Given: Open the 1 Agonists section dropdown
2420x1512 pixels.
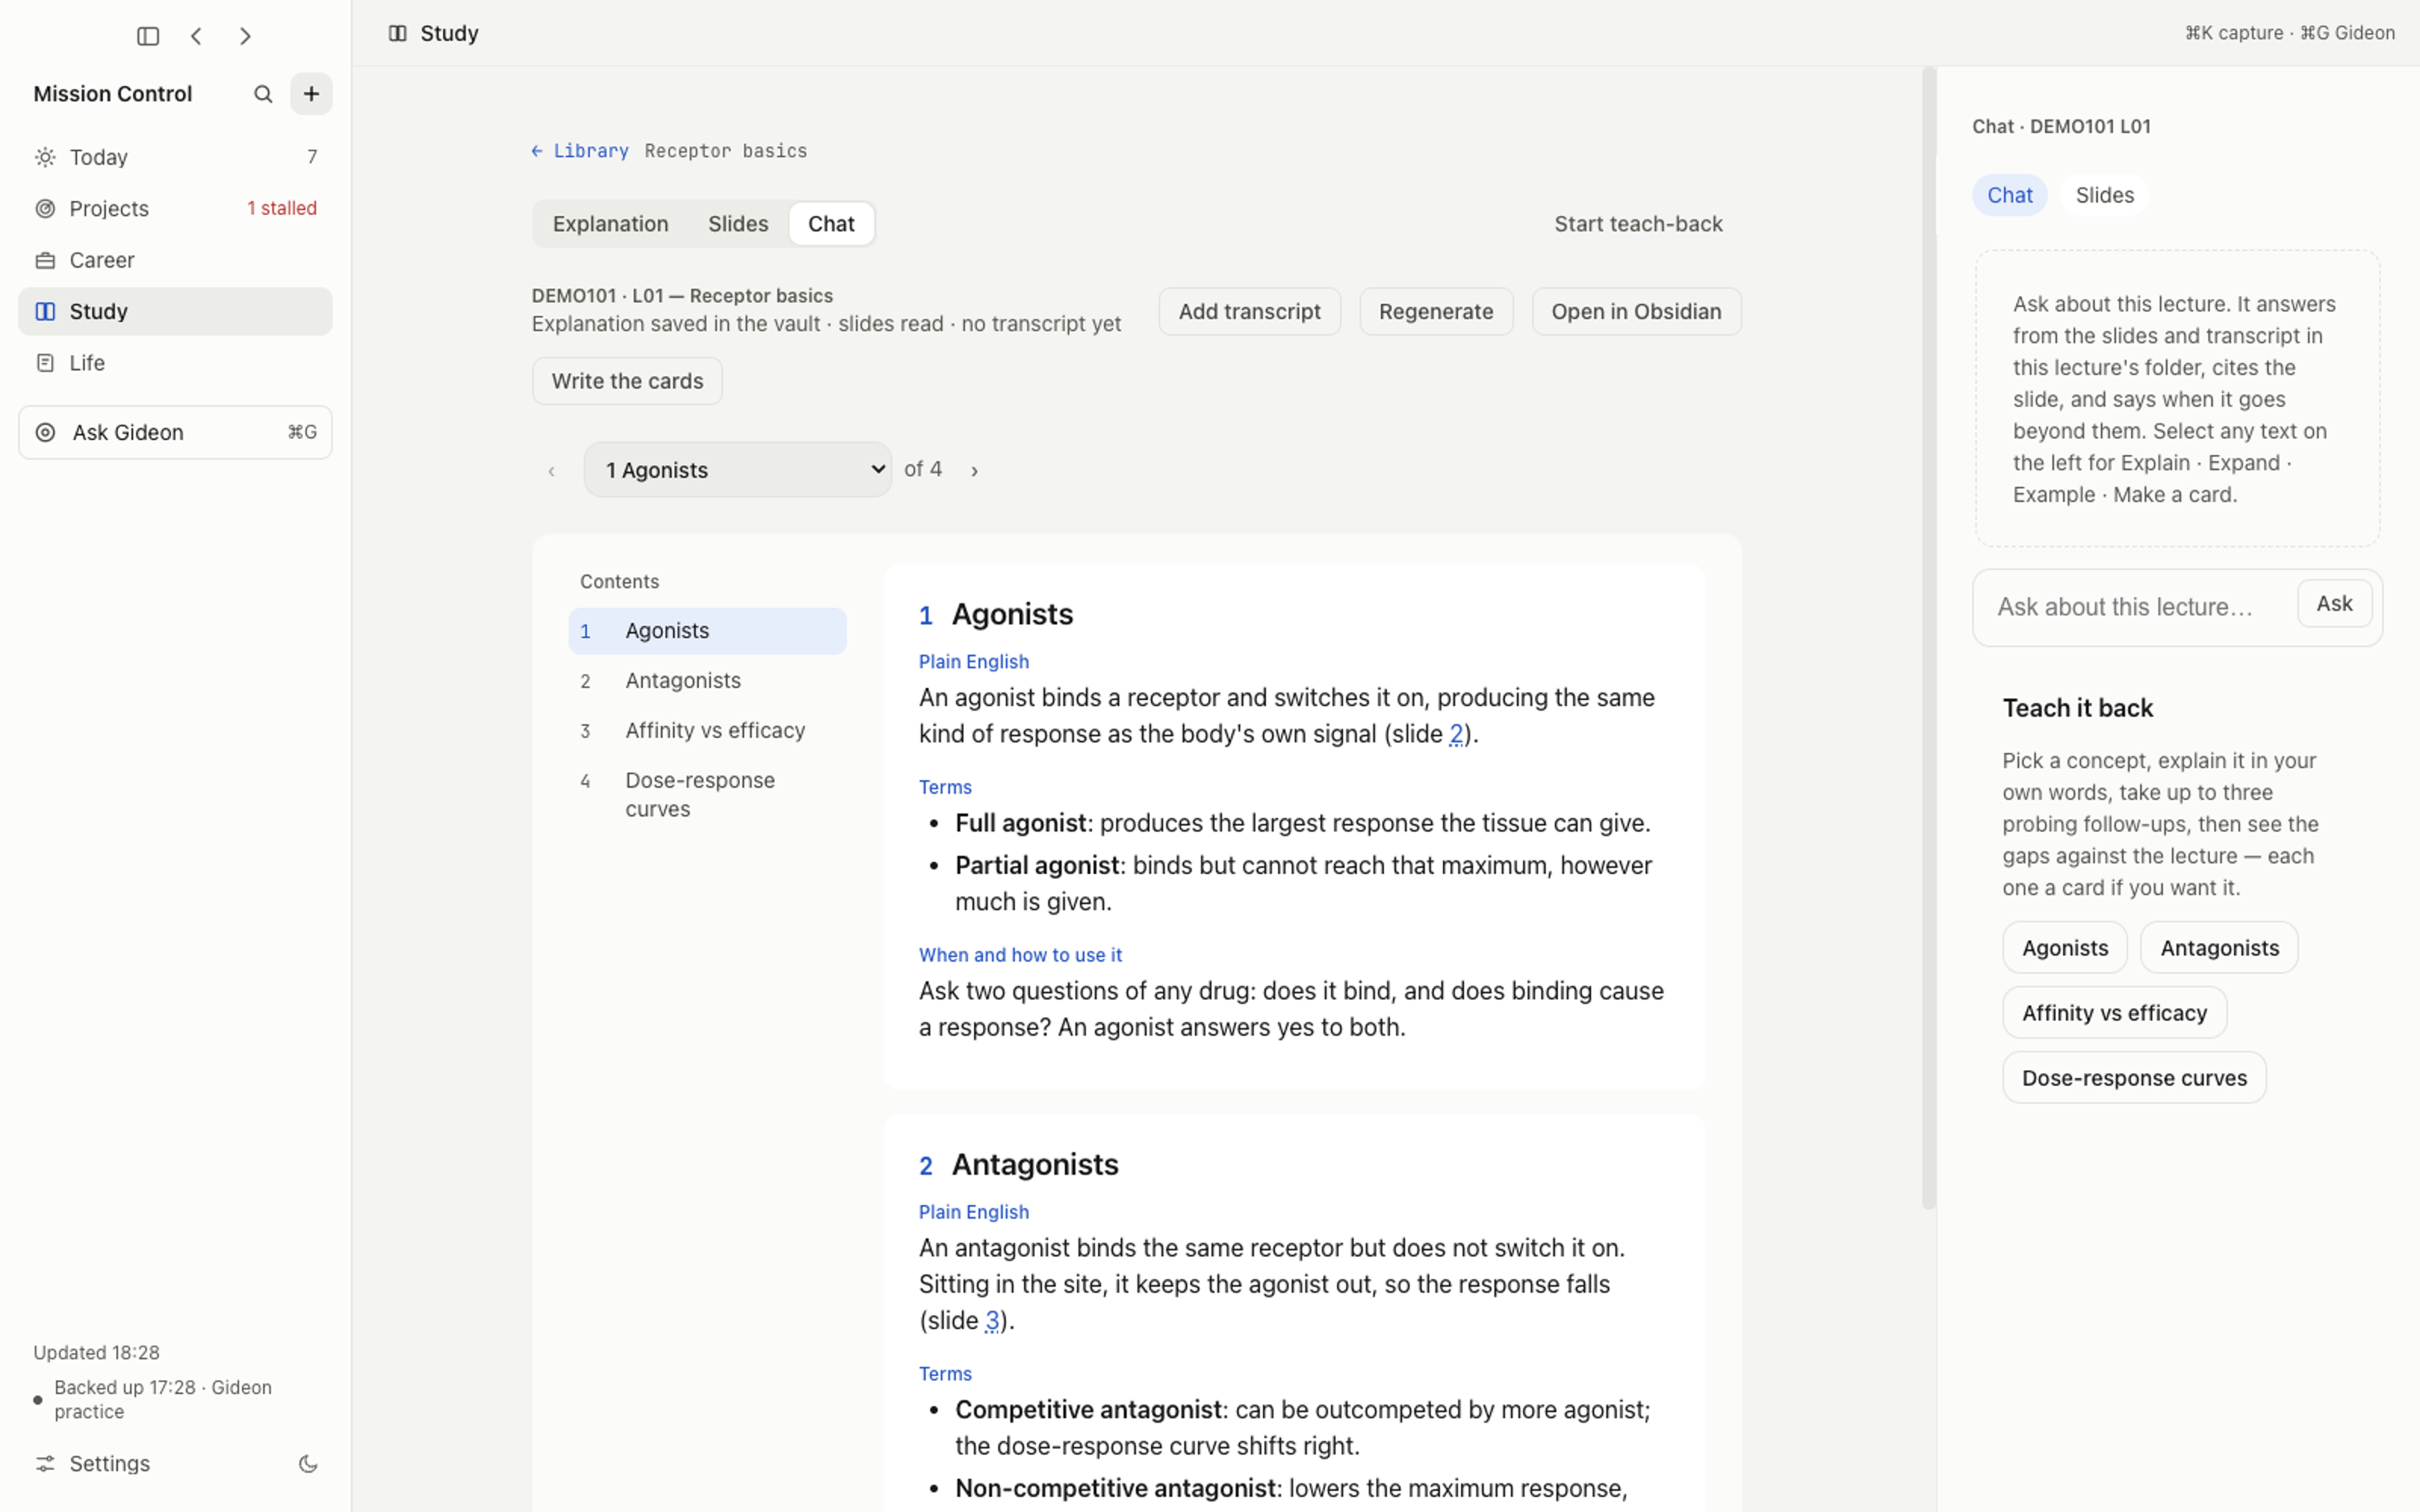Looking at the screenshot, I should tap(738, 470).
